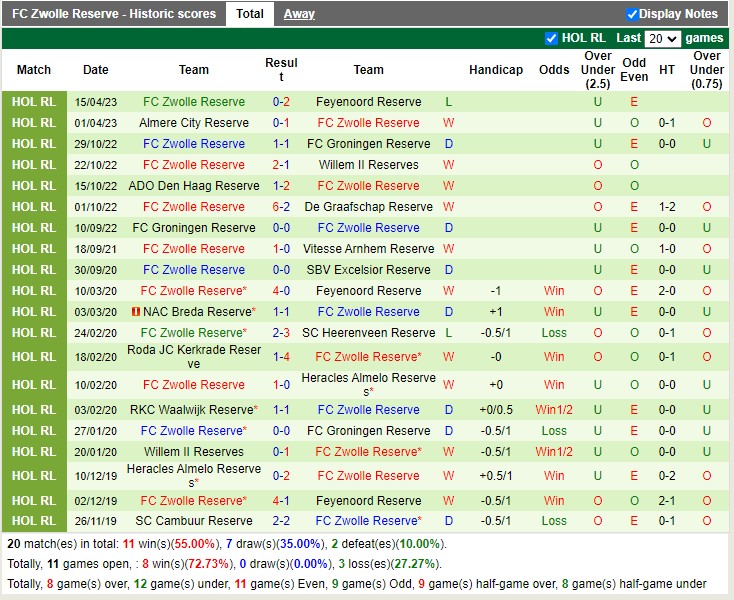Click Heracles Almelo Reserves on 10/02/20
The image size is (734, 600).
(368, 385)
